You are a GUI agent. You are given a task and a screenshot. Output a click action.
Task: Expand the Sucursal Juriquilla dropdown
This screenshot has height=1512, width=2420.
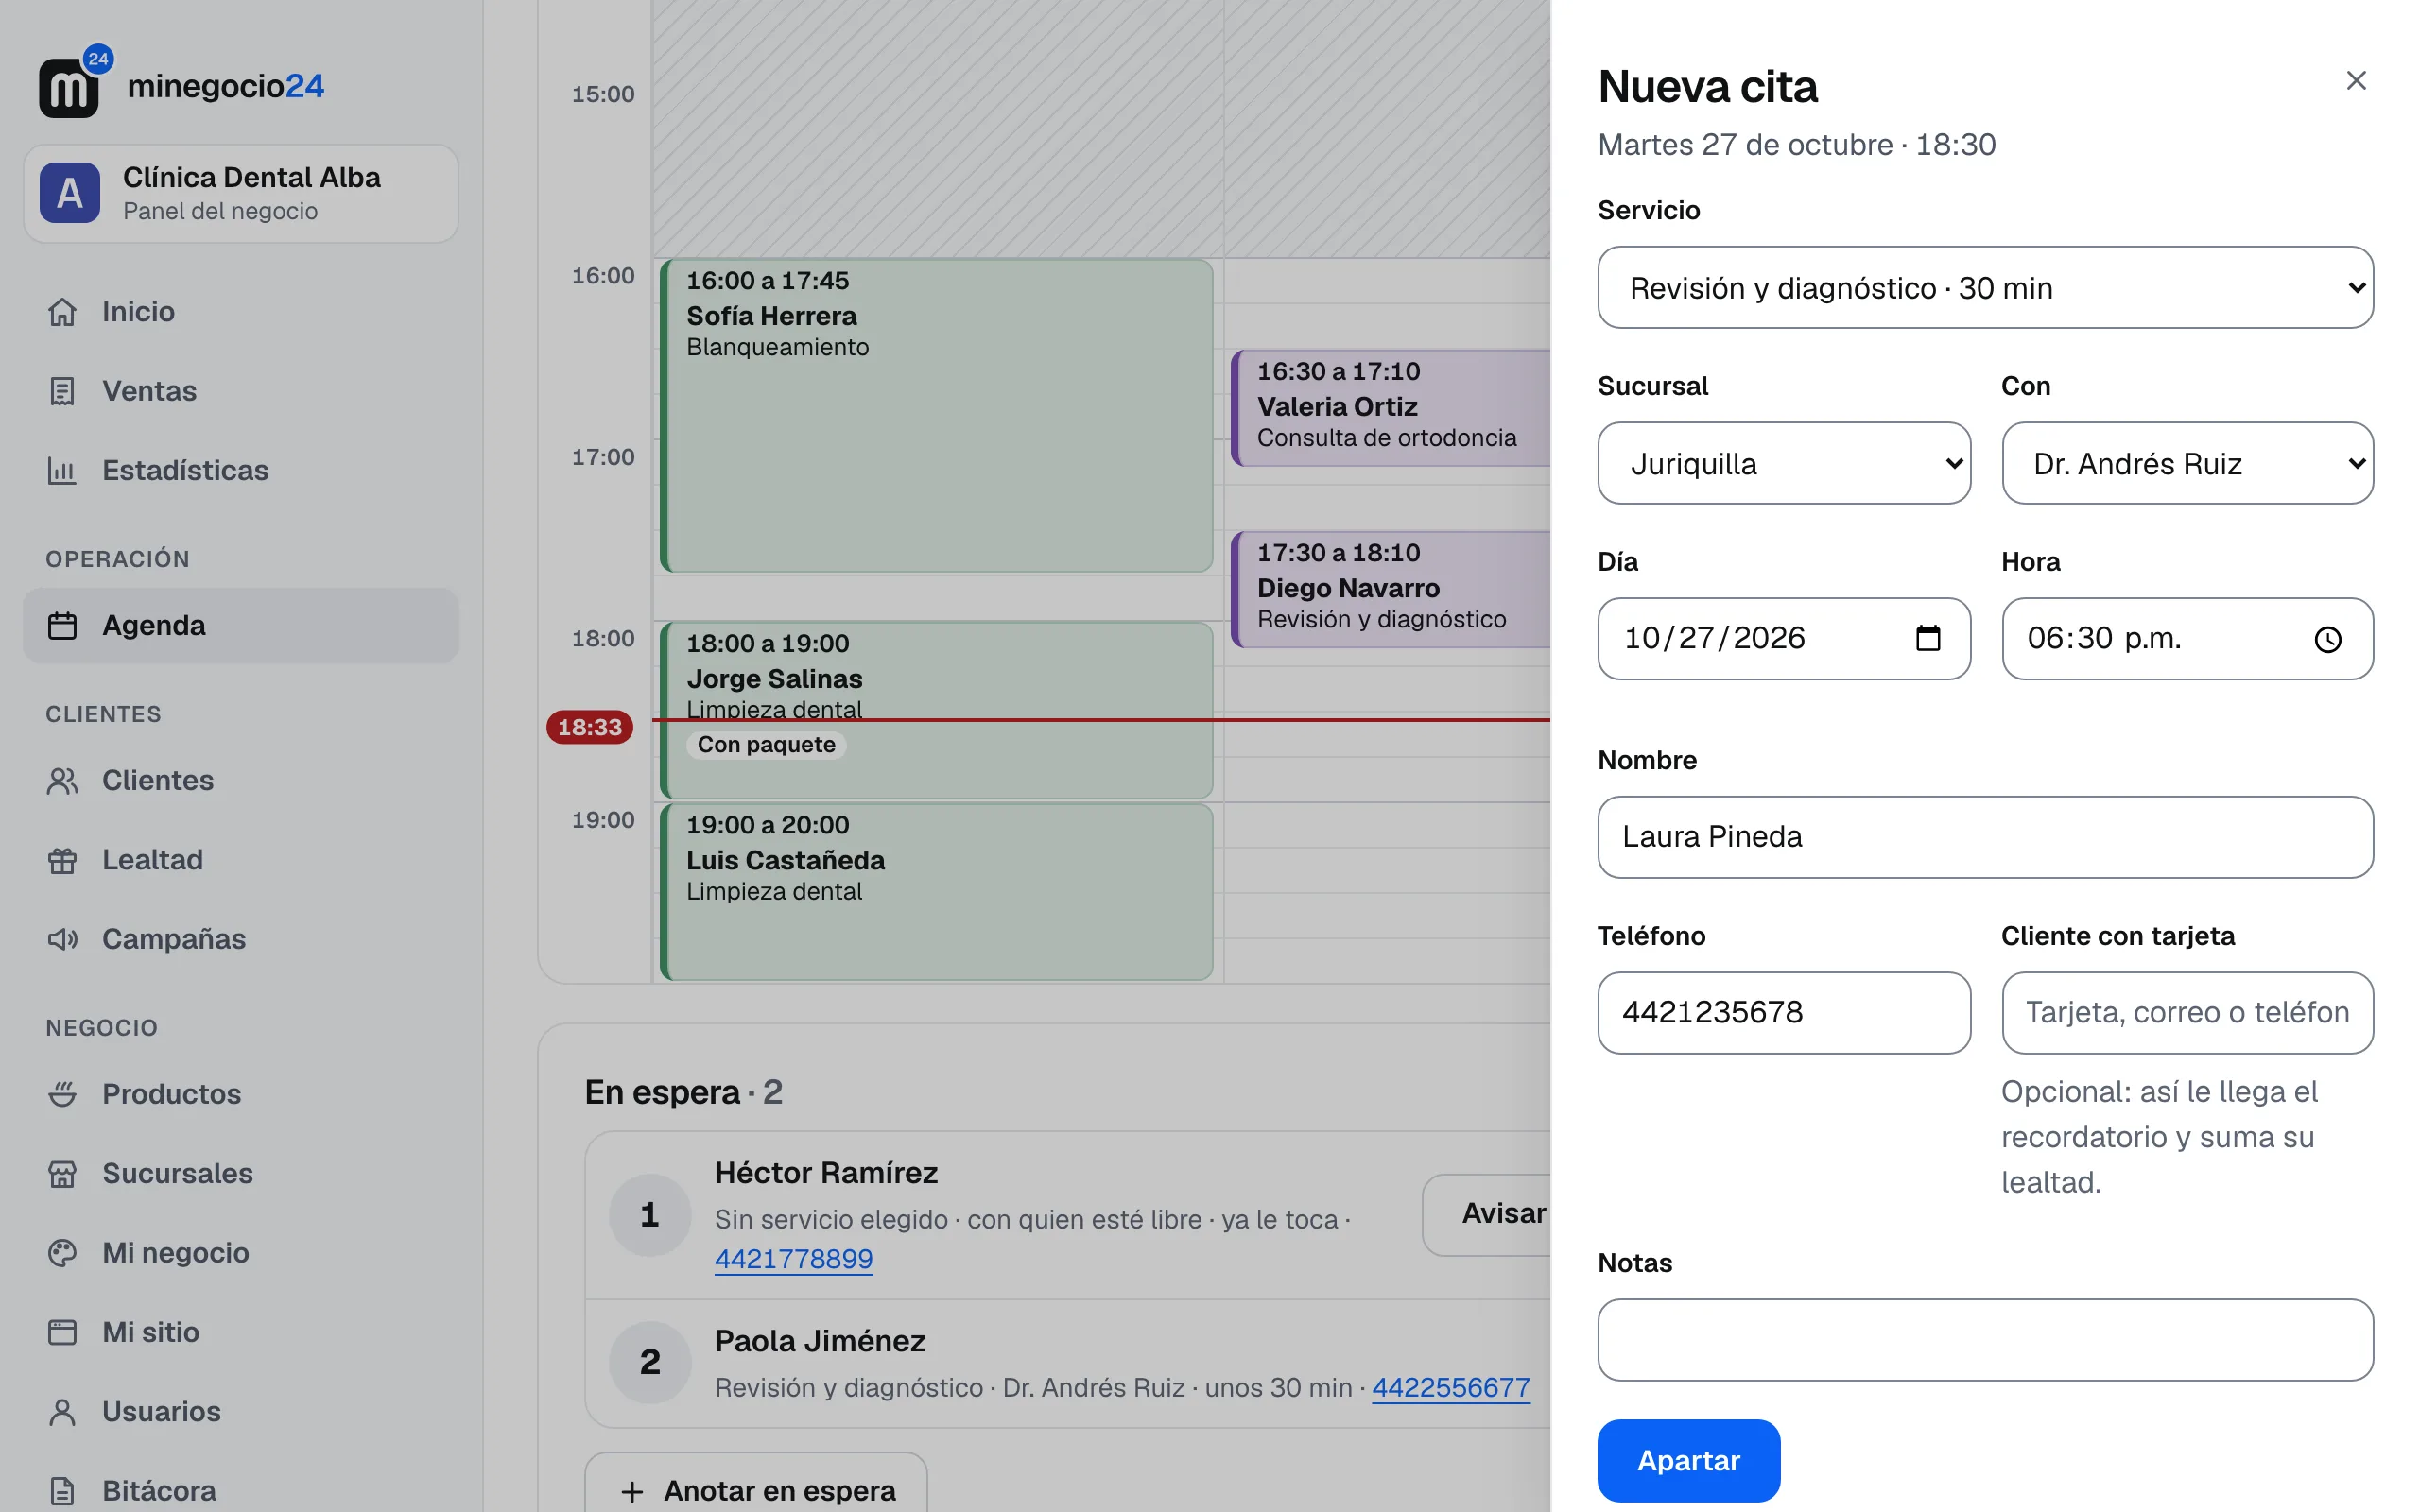(1784, 463)
